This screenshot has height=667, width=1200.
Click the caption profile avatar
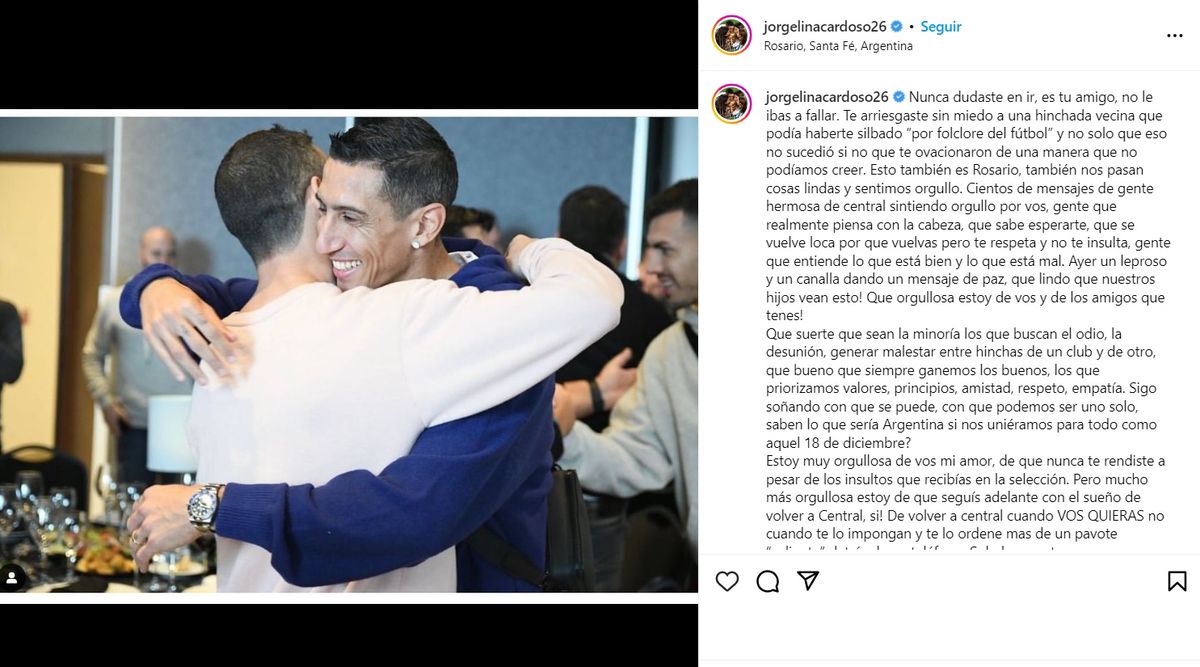coord(731,104)
